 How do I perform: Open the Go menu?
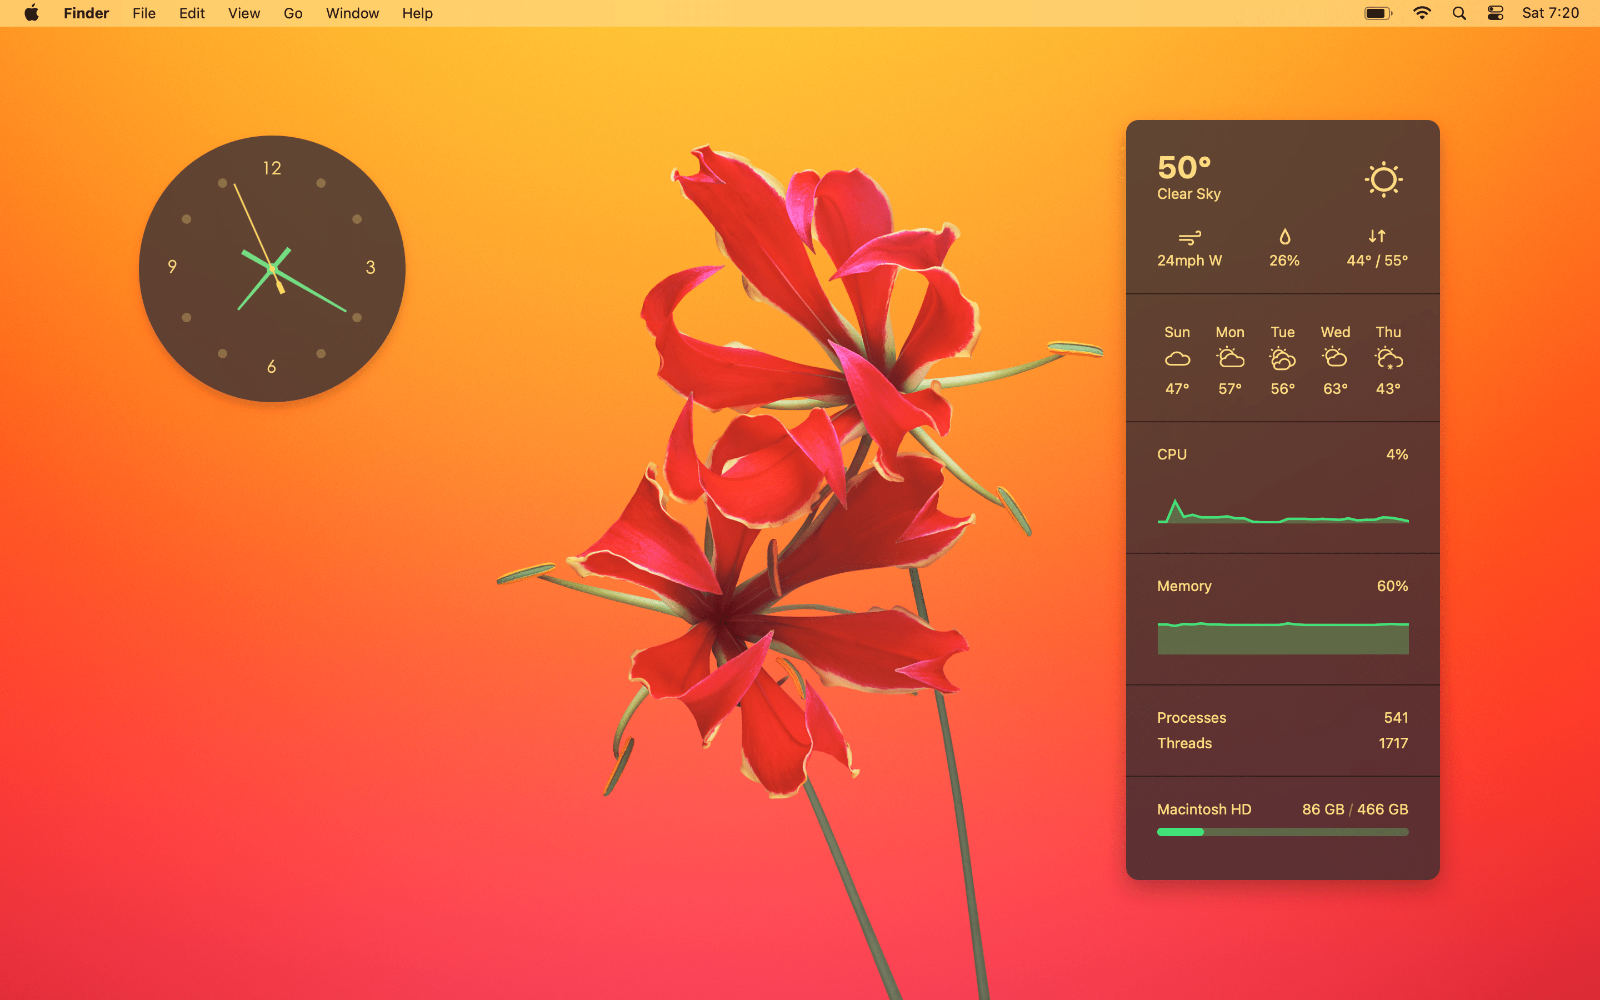click(x=293, y=13)
